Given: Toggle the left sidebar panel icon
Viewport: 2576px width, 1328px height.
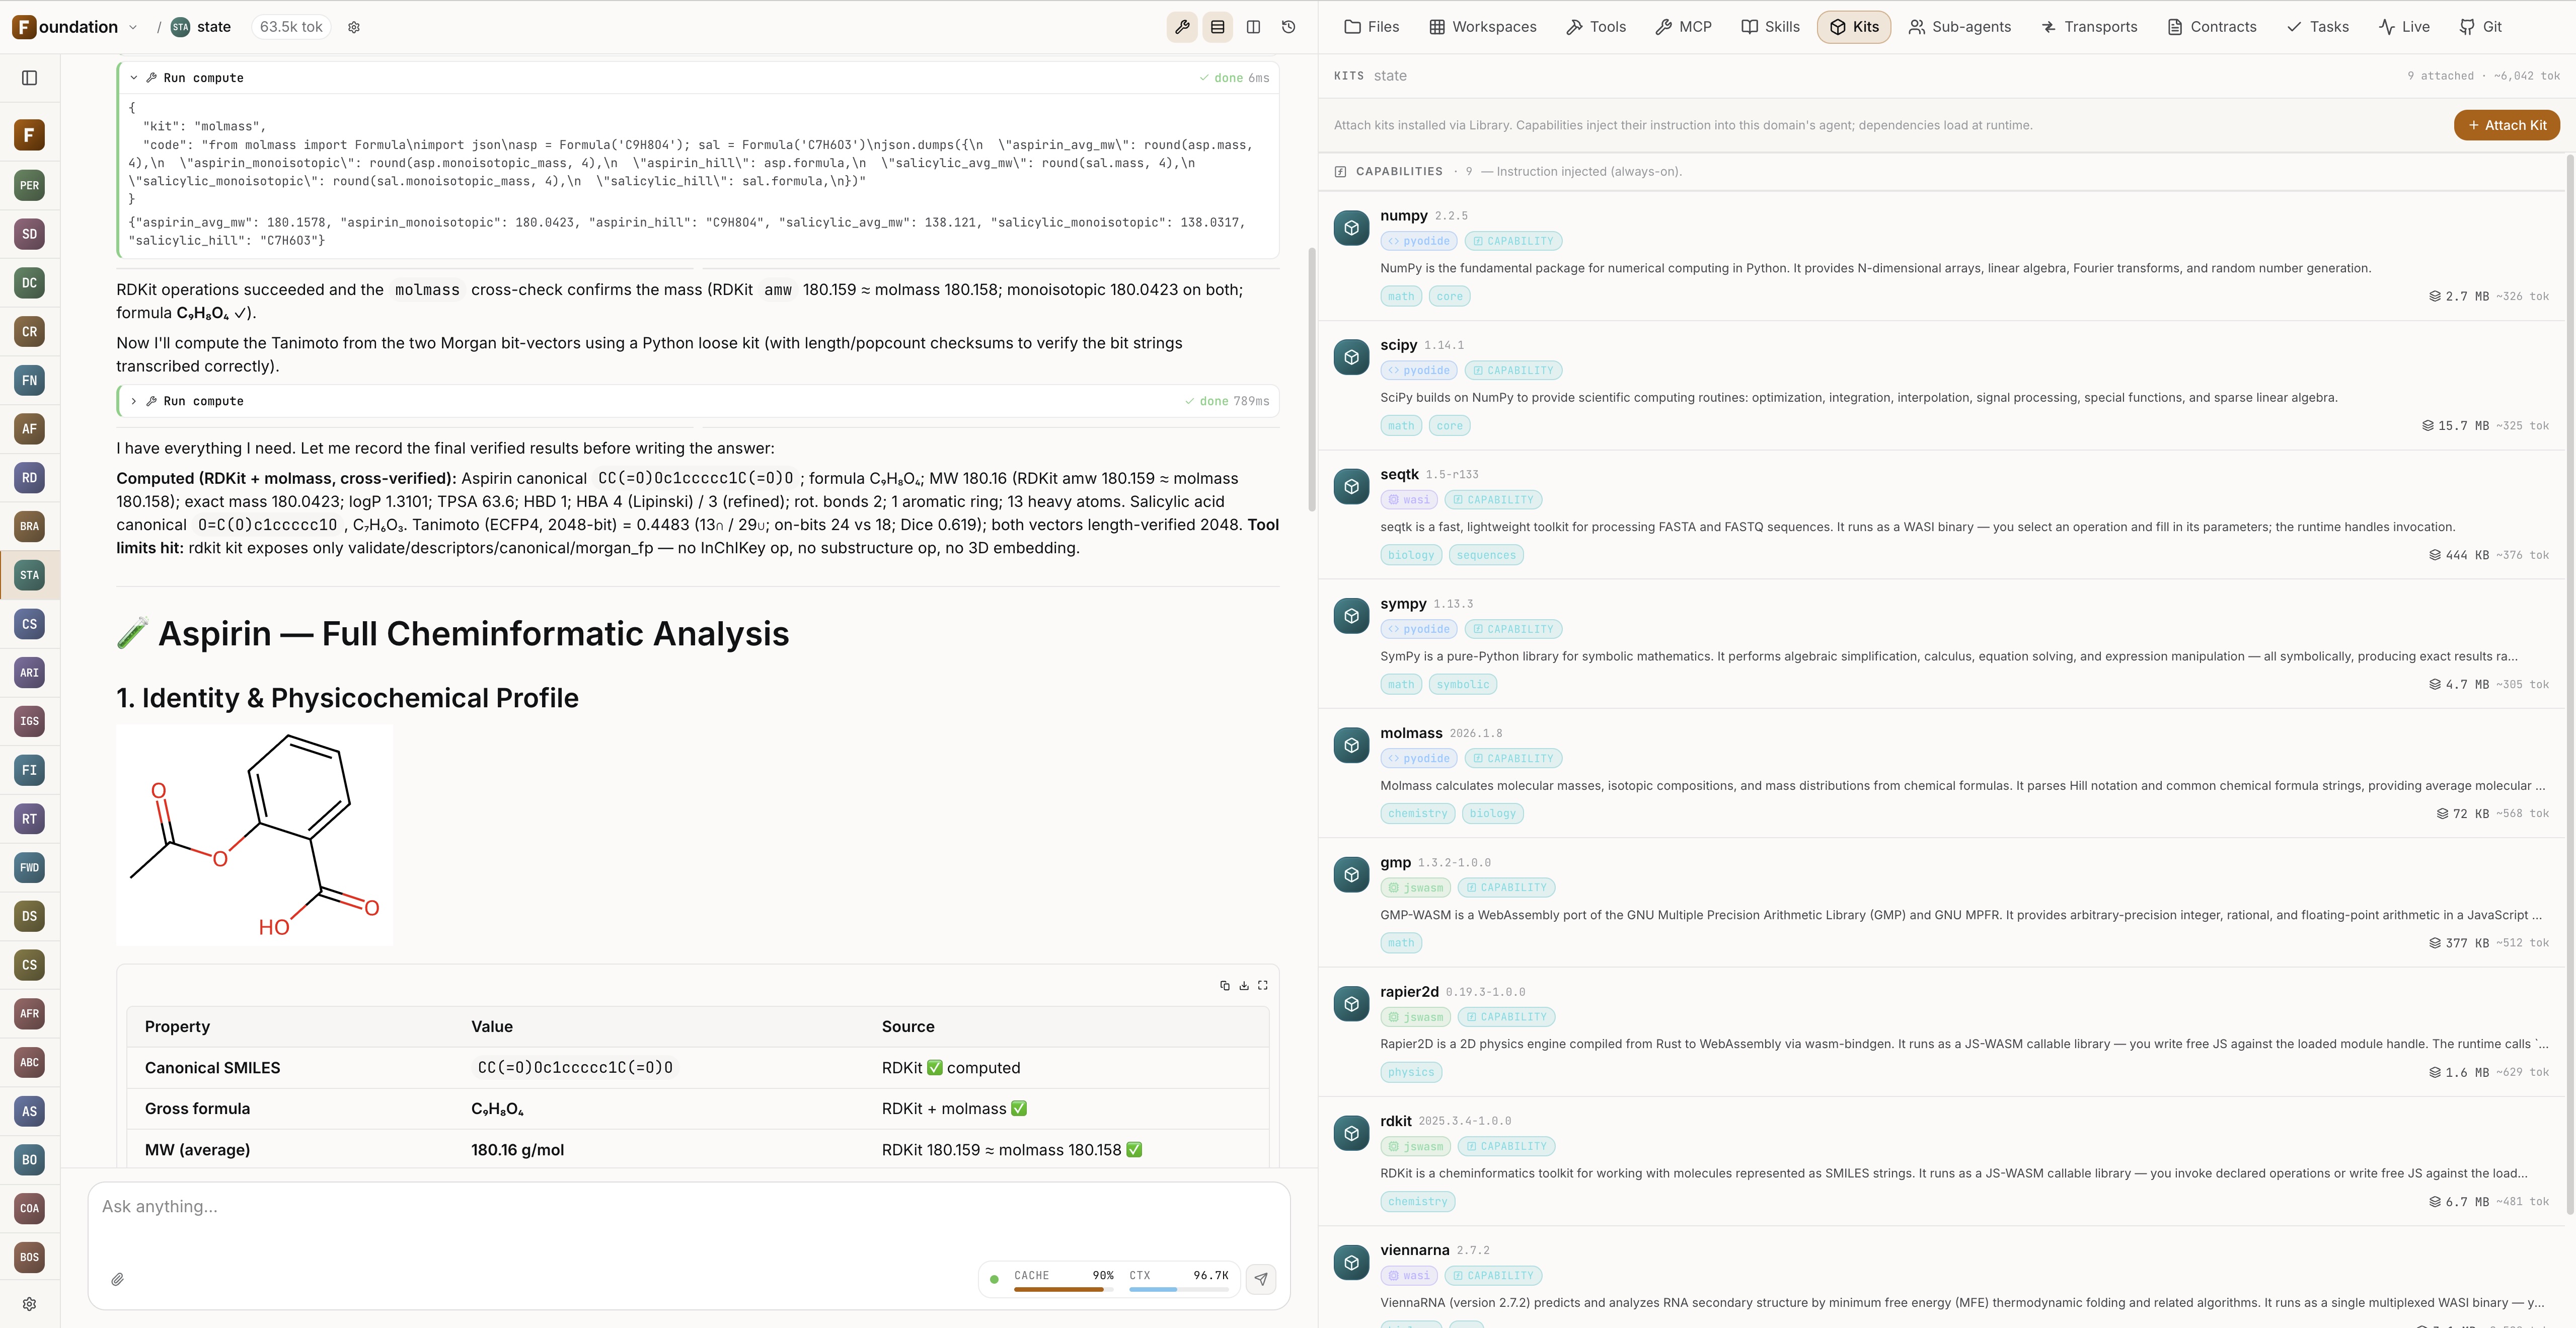Looking at the screenshot, I should point(30,78).
